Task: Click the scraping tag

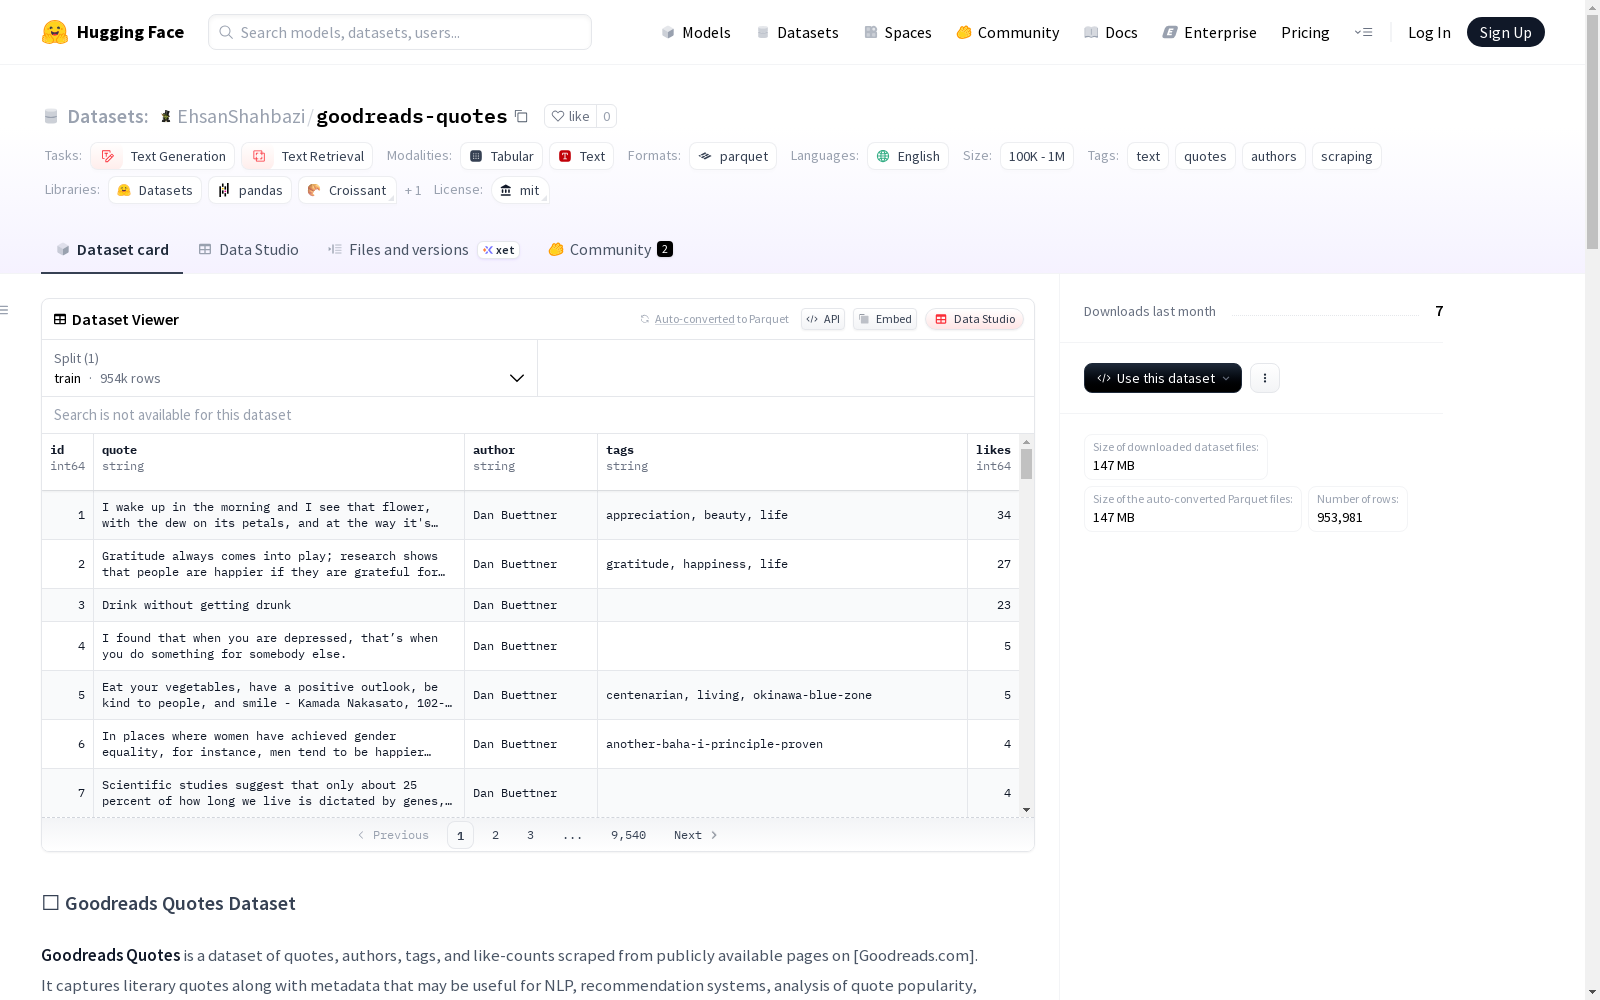Action: tap(1347, 156)
